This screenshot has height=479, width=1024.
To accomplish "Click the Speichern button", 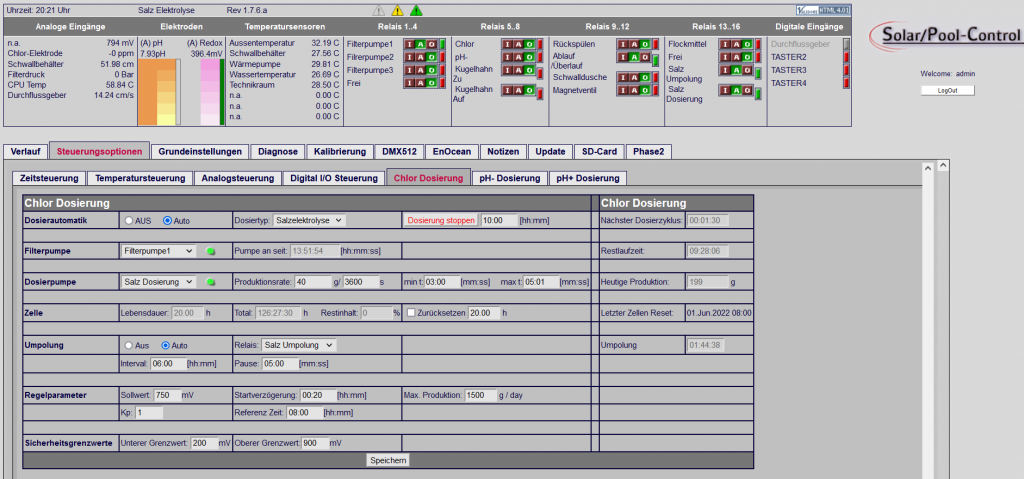I will click(x=388, y=460).
